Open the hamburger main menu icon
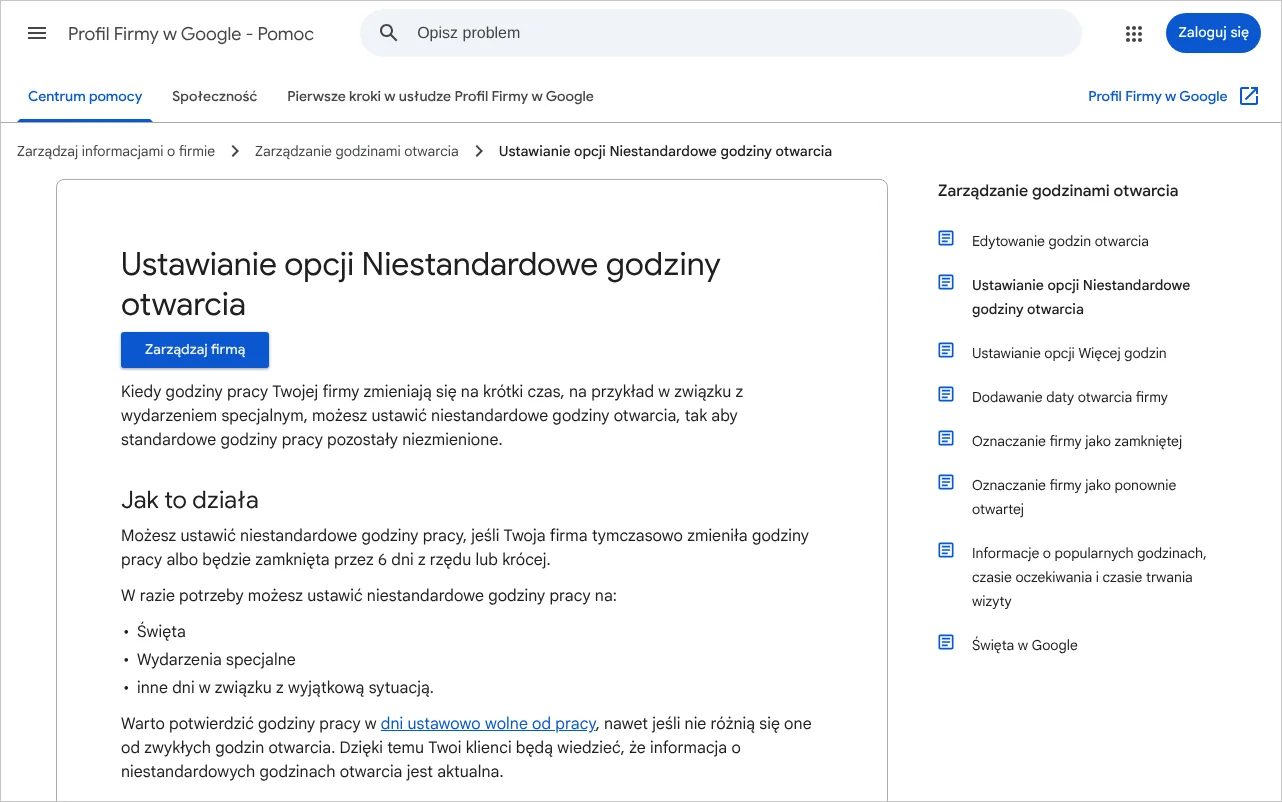The width and height of the screenshot is (1282, 802). (x=37, y=33)
